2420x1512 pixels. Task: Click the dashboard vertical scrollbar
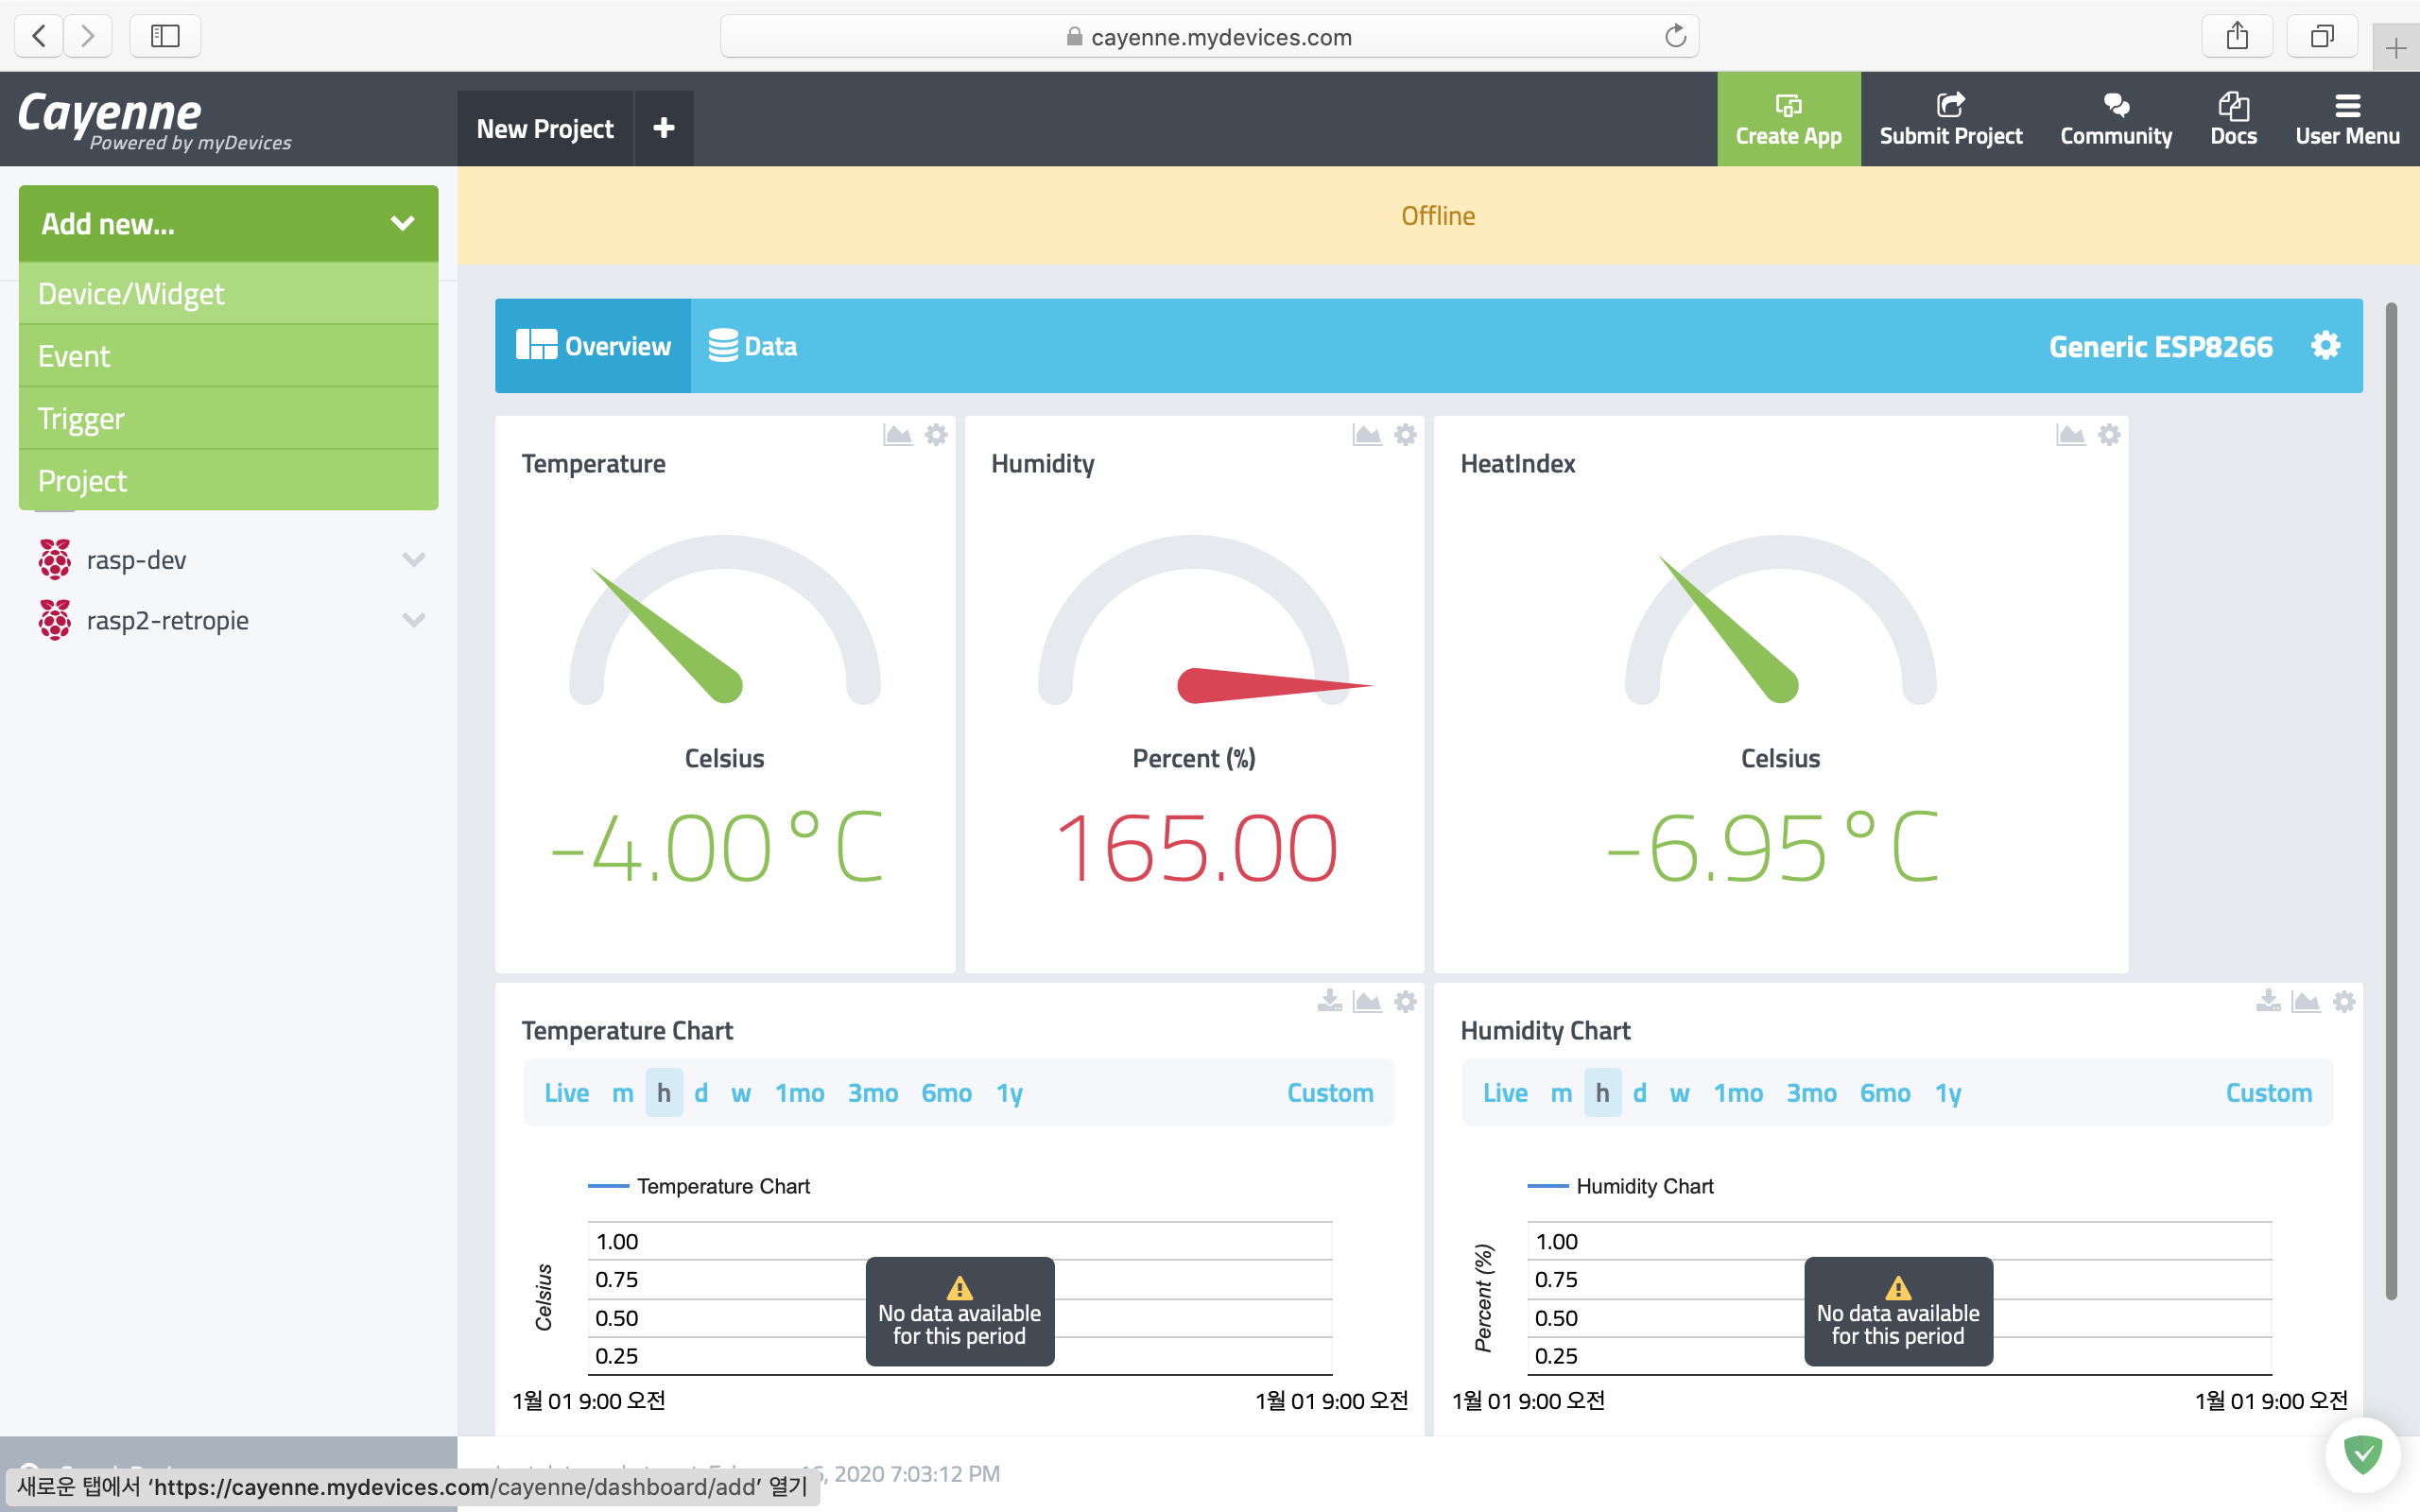coord(2390,800)
